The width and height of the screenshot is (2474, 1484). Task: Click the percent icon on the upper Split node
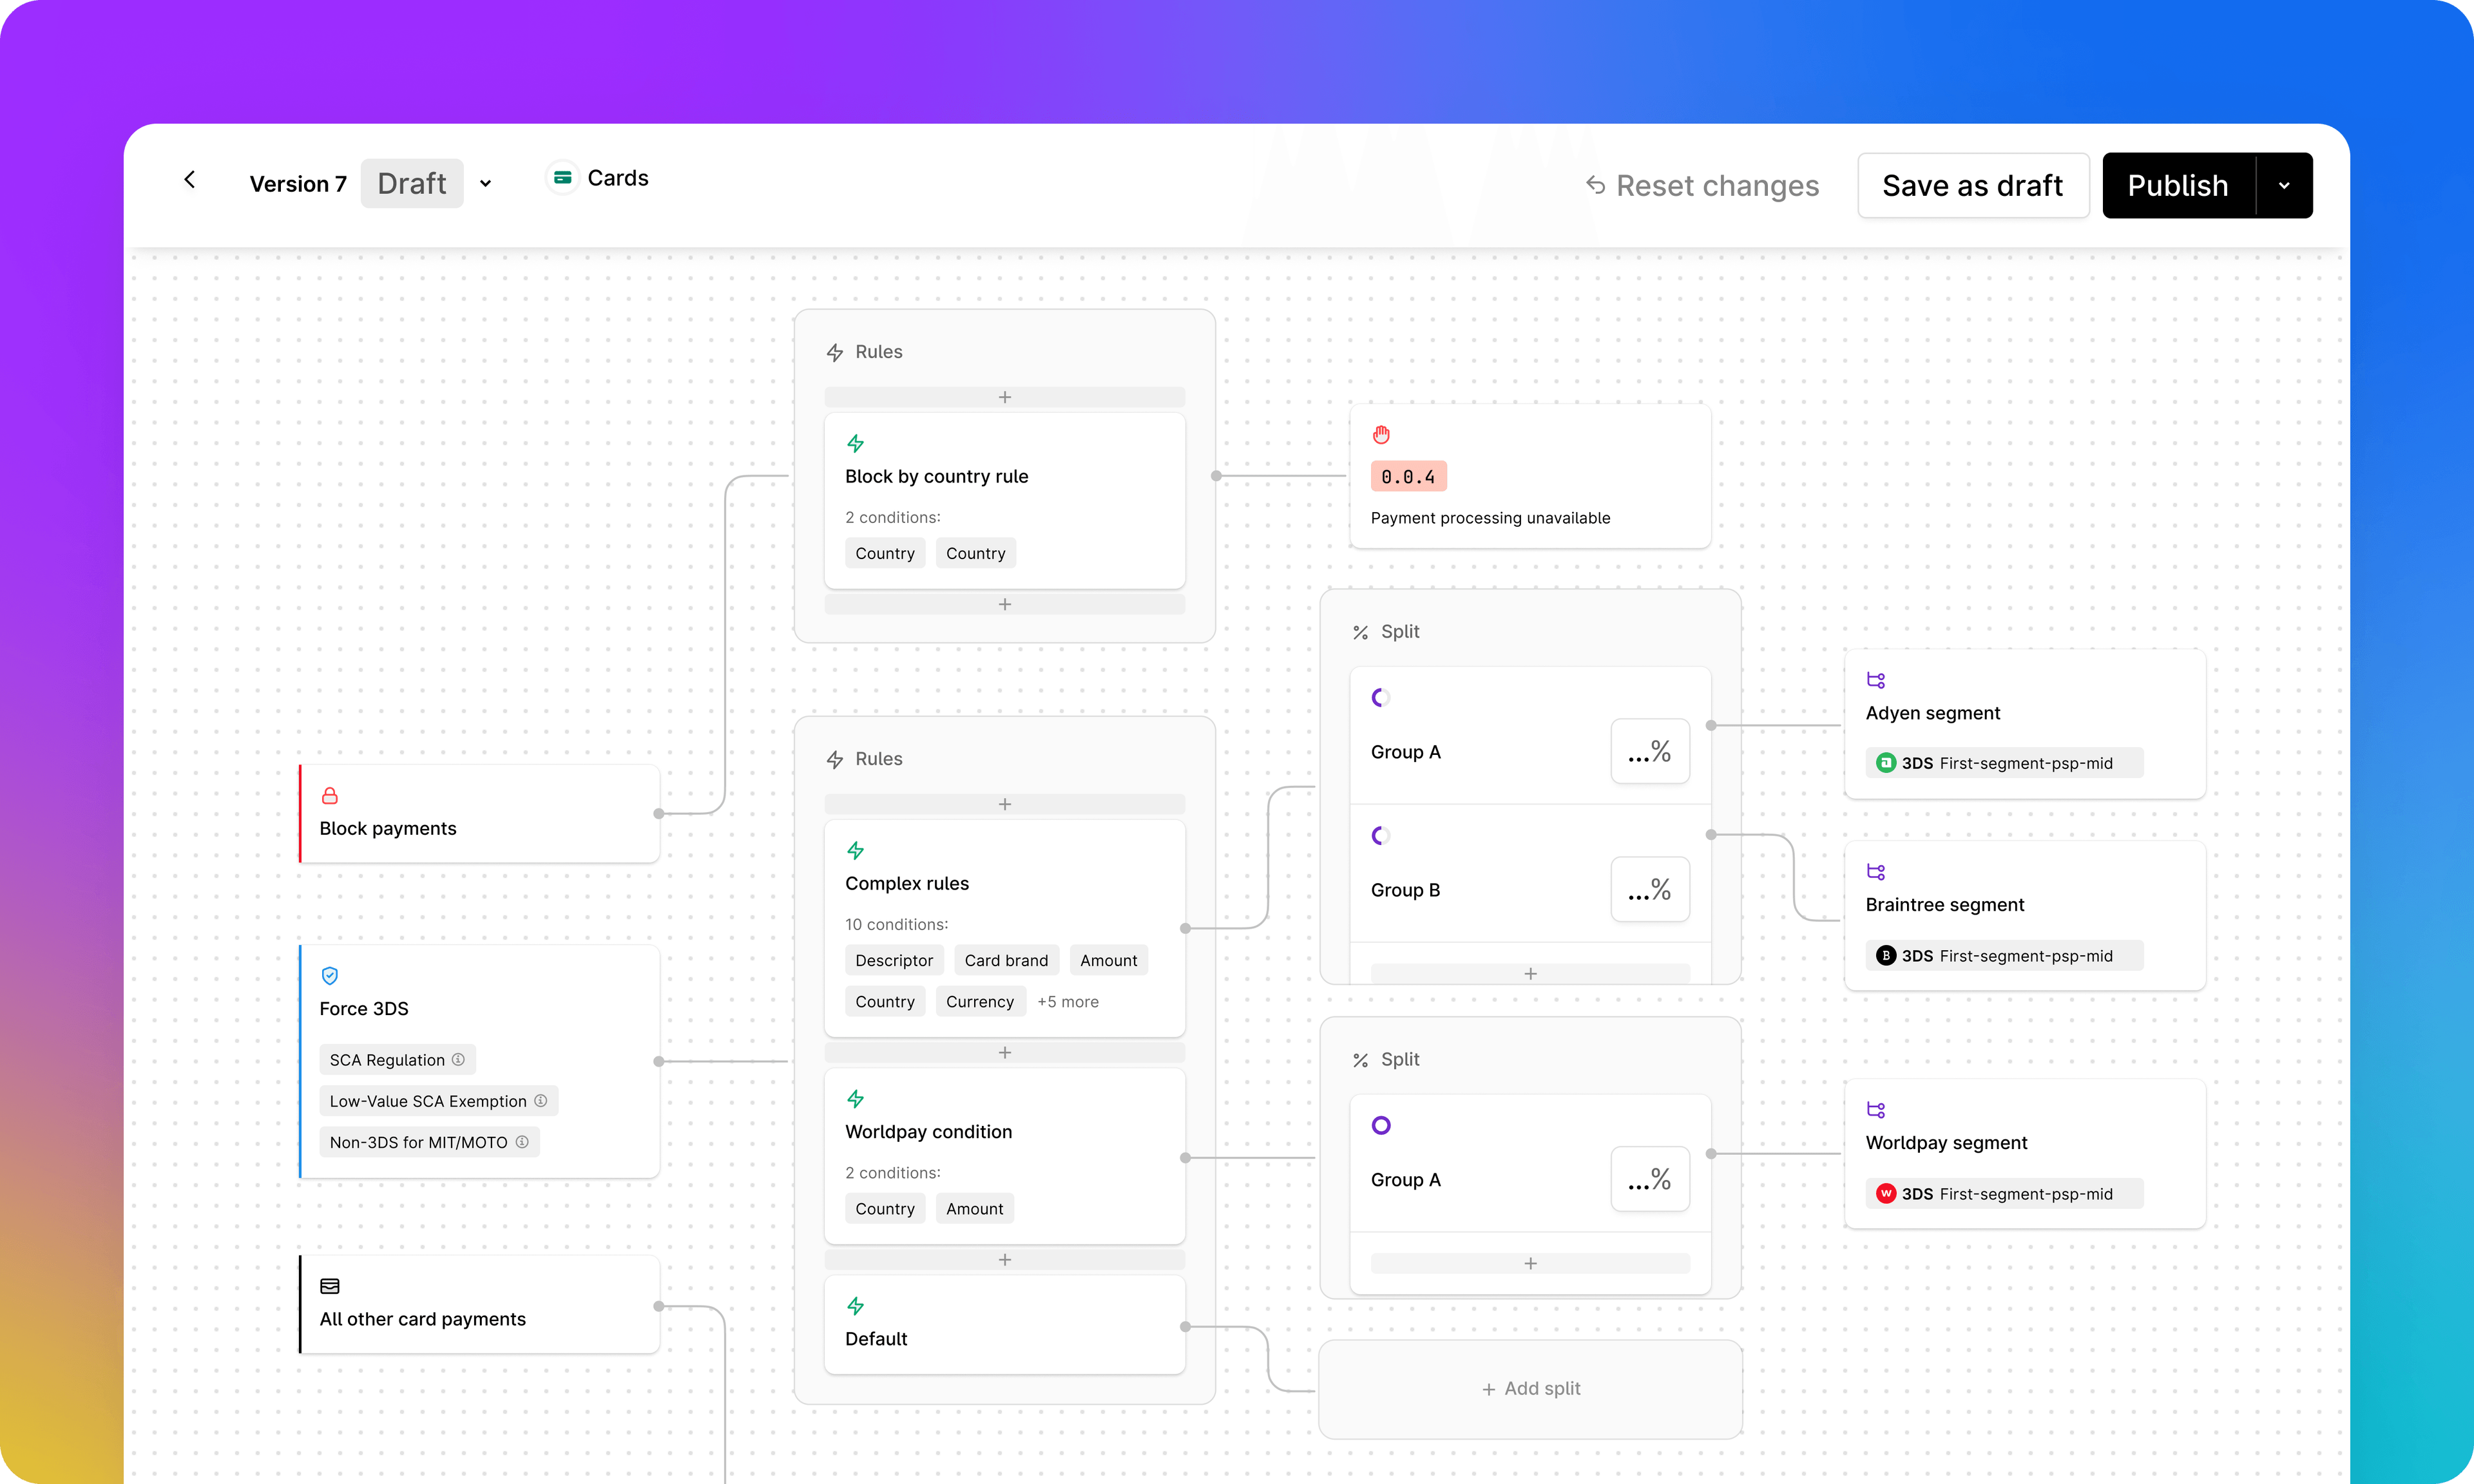pyautogui.click(x=1360, y=631)
